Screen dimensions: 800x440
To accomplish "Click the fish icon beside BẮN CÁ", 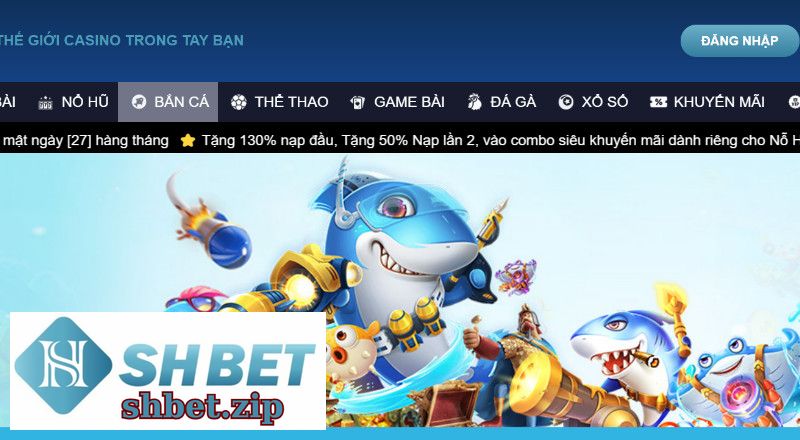I will 138,102.
